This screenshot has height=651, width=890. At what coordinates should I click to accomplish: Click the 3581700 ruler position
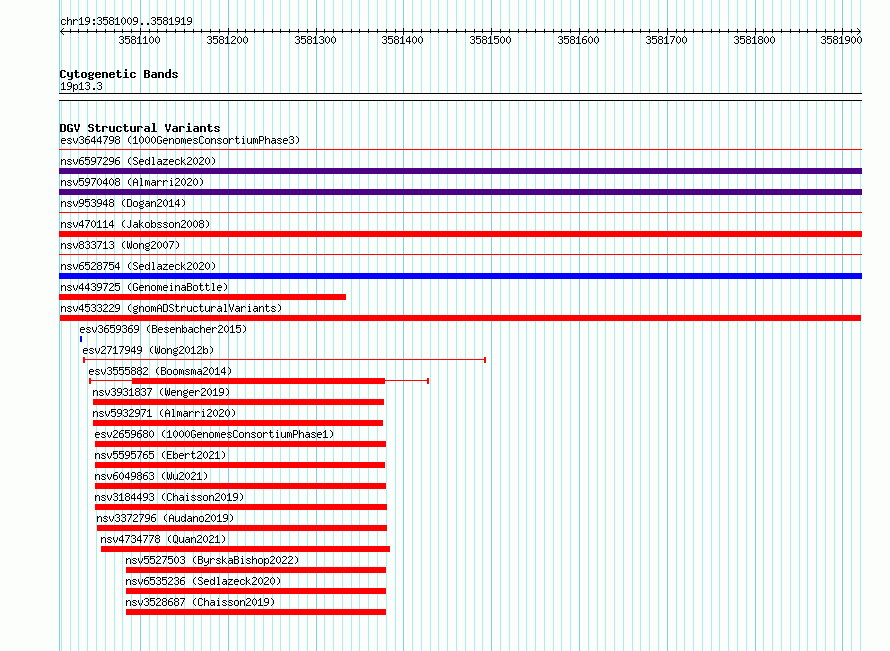click(x=666, y=40)
